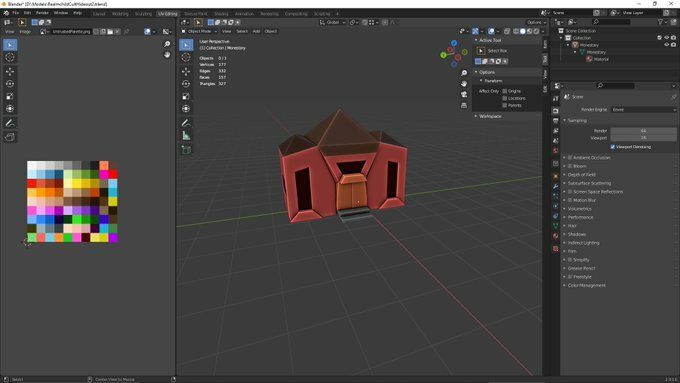Expand the Ambient Occlusion panel

coord(592,157)
